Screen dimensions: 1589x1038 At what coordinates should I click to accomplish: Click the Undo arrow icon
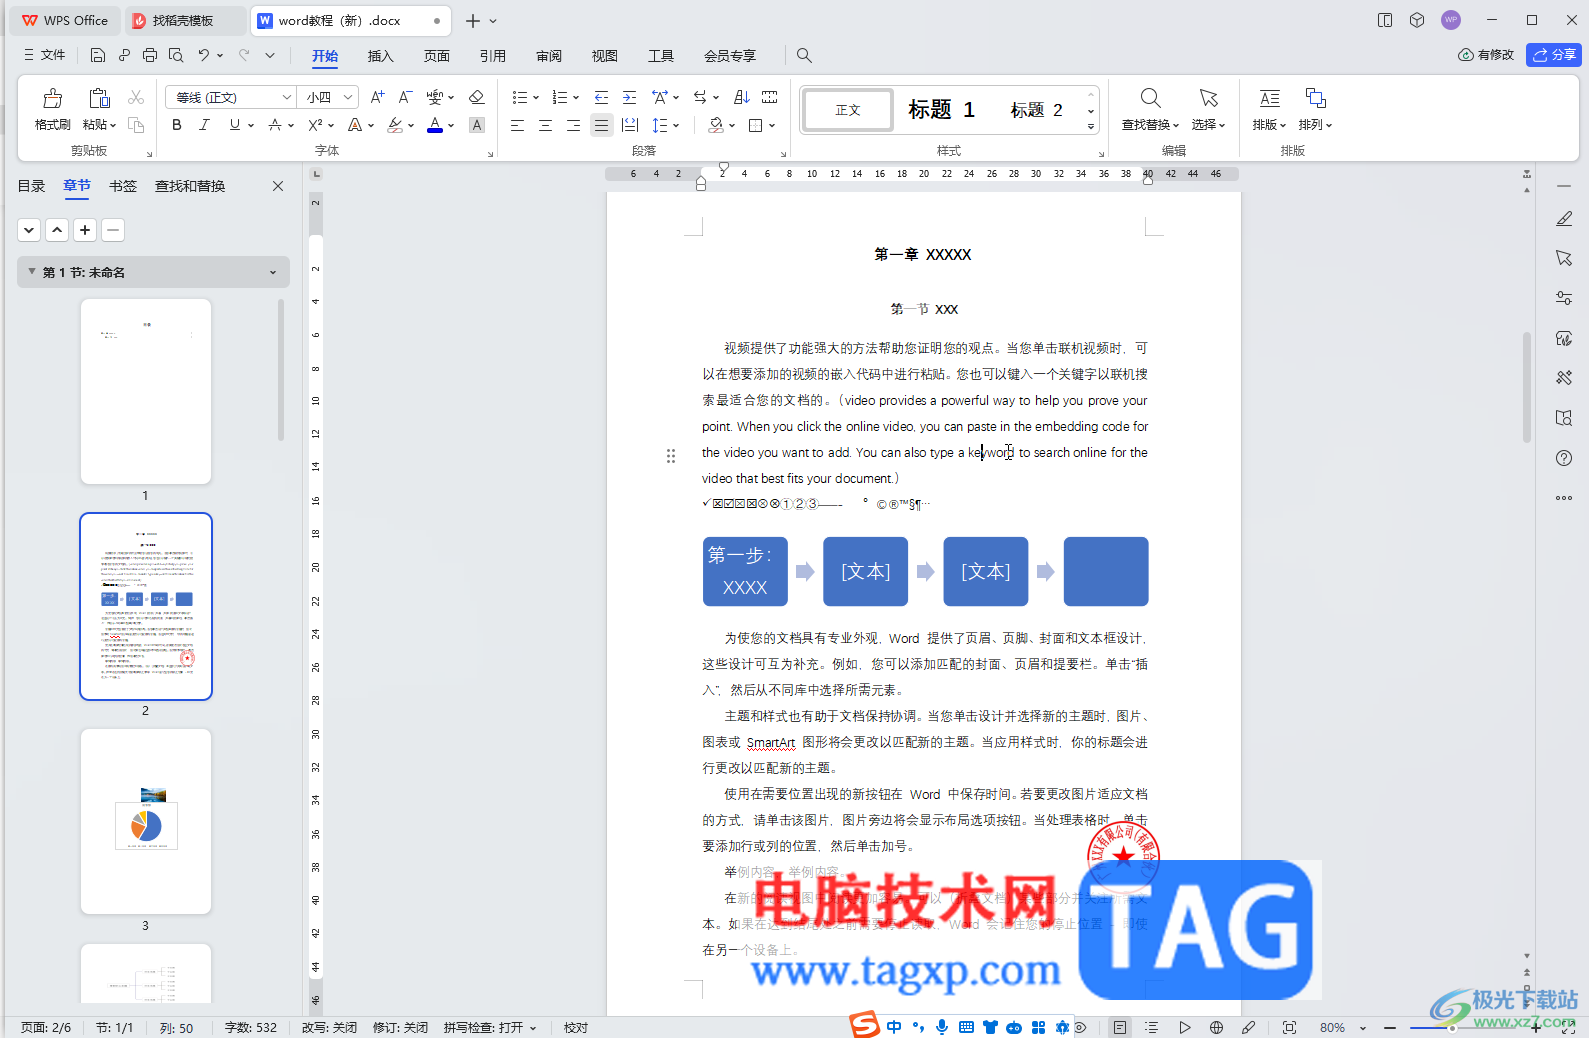204,55
